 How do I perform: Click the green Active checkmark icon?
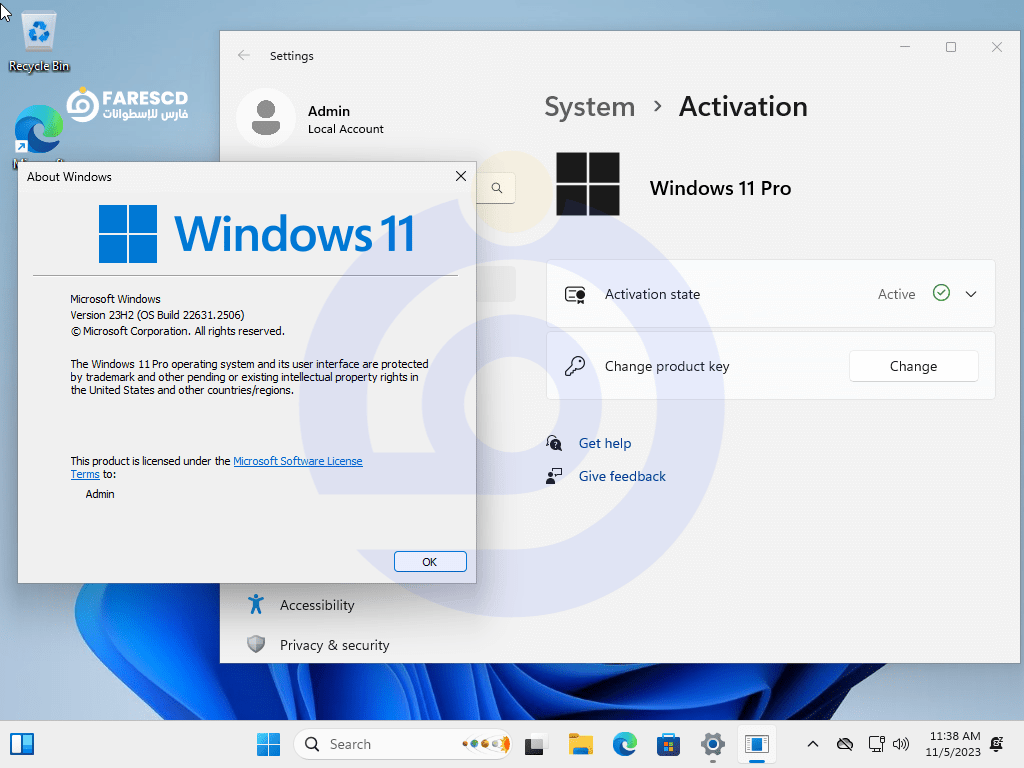[941, 293]
